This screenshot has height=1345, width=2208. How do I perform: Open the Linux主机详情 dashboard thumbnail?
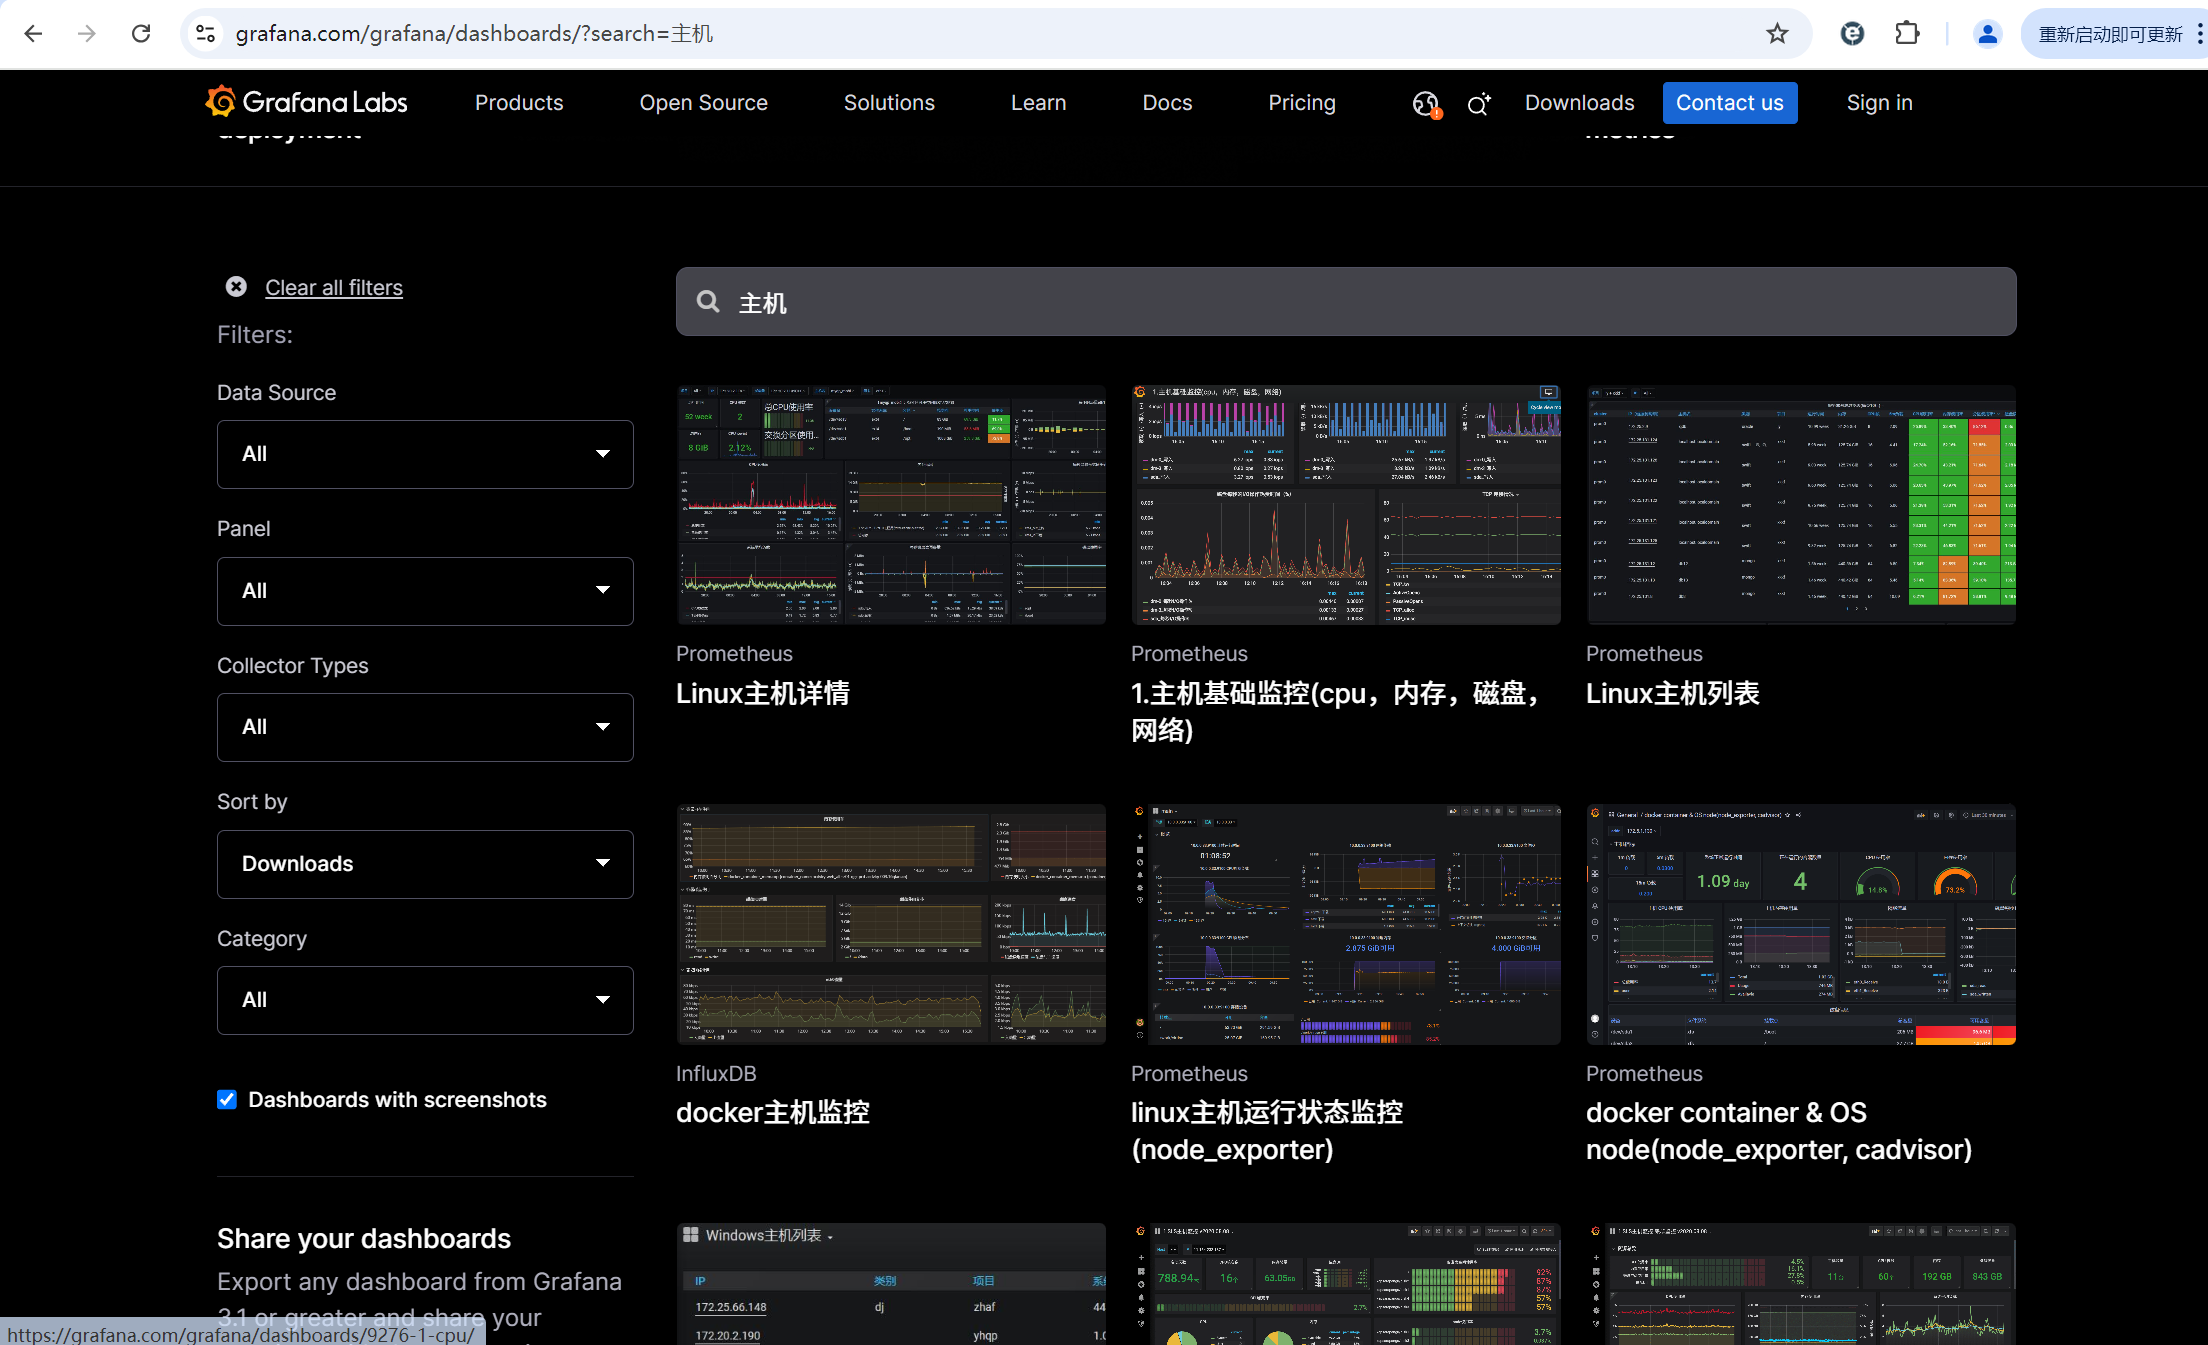coord(891,505)
